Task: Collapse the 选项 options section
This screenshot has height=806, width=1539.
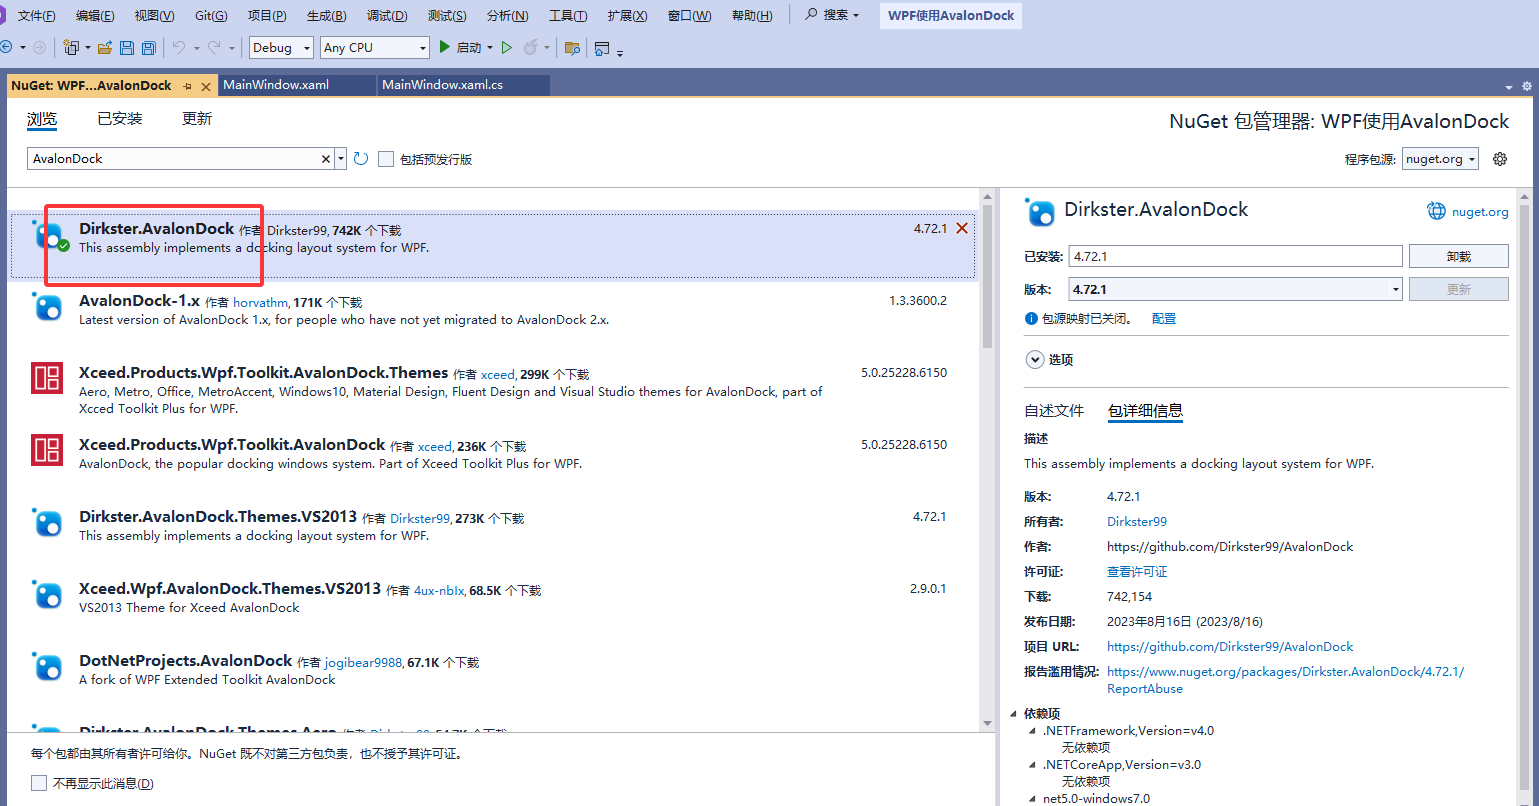Action: (1035, 359)
